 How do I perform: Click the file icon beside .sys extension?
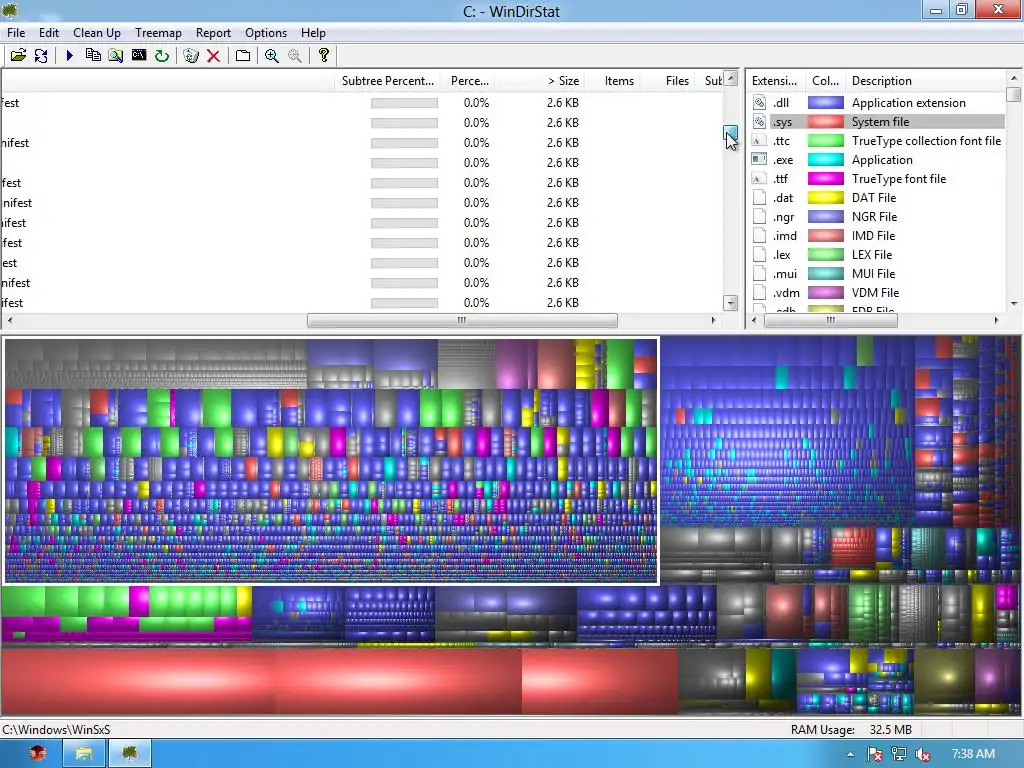click(x=759, y=121)
